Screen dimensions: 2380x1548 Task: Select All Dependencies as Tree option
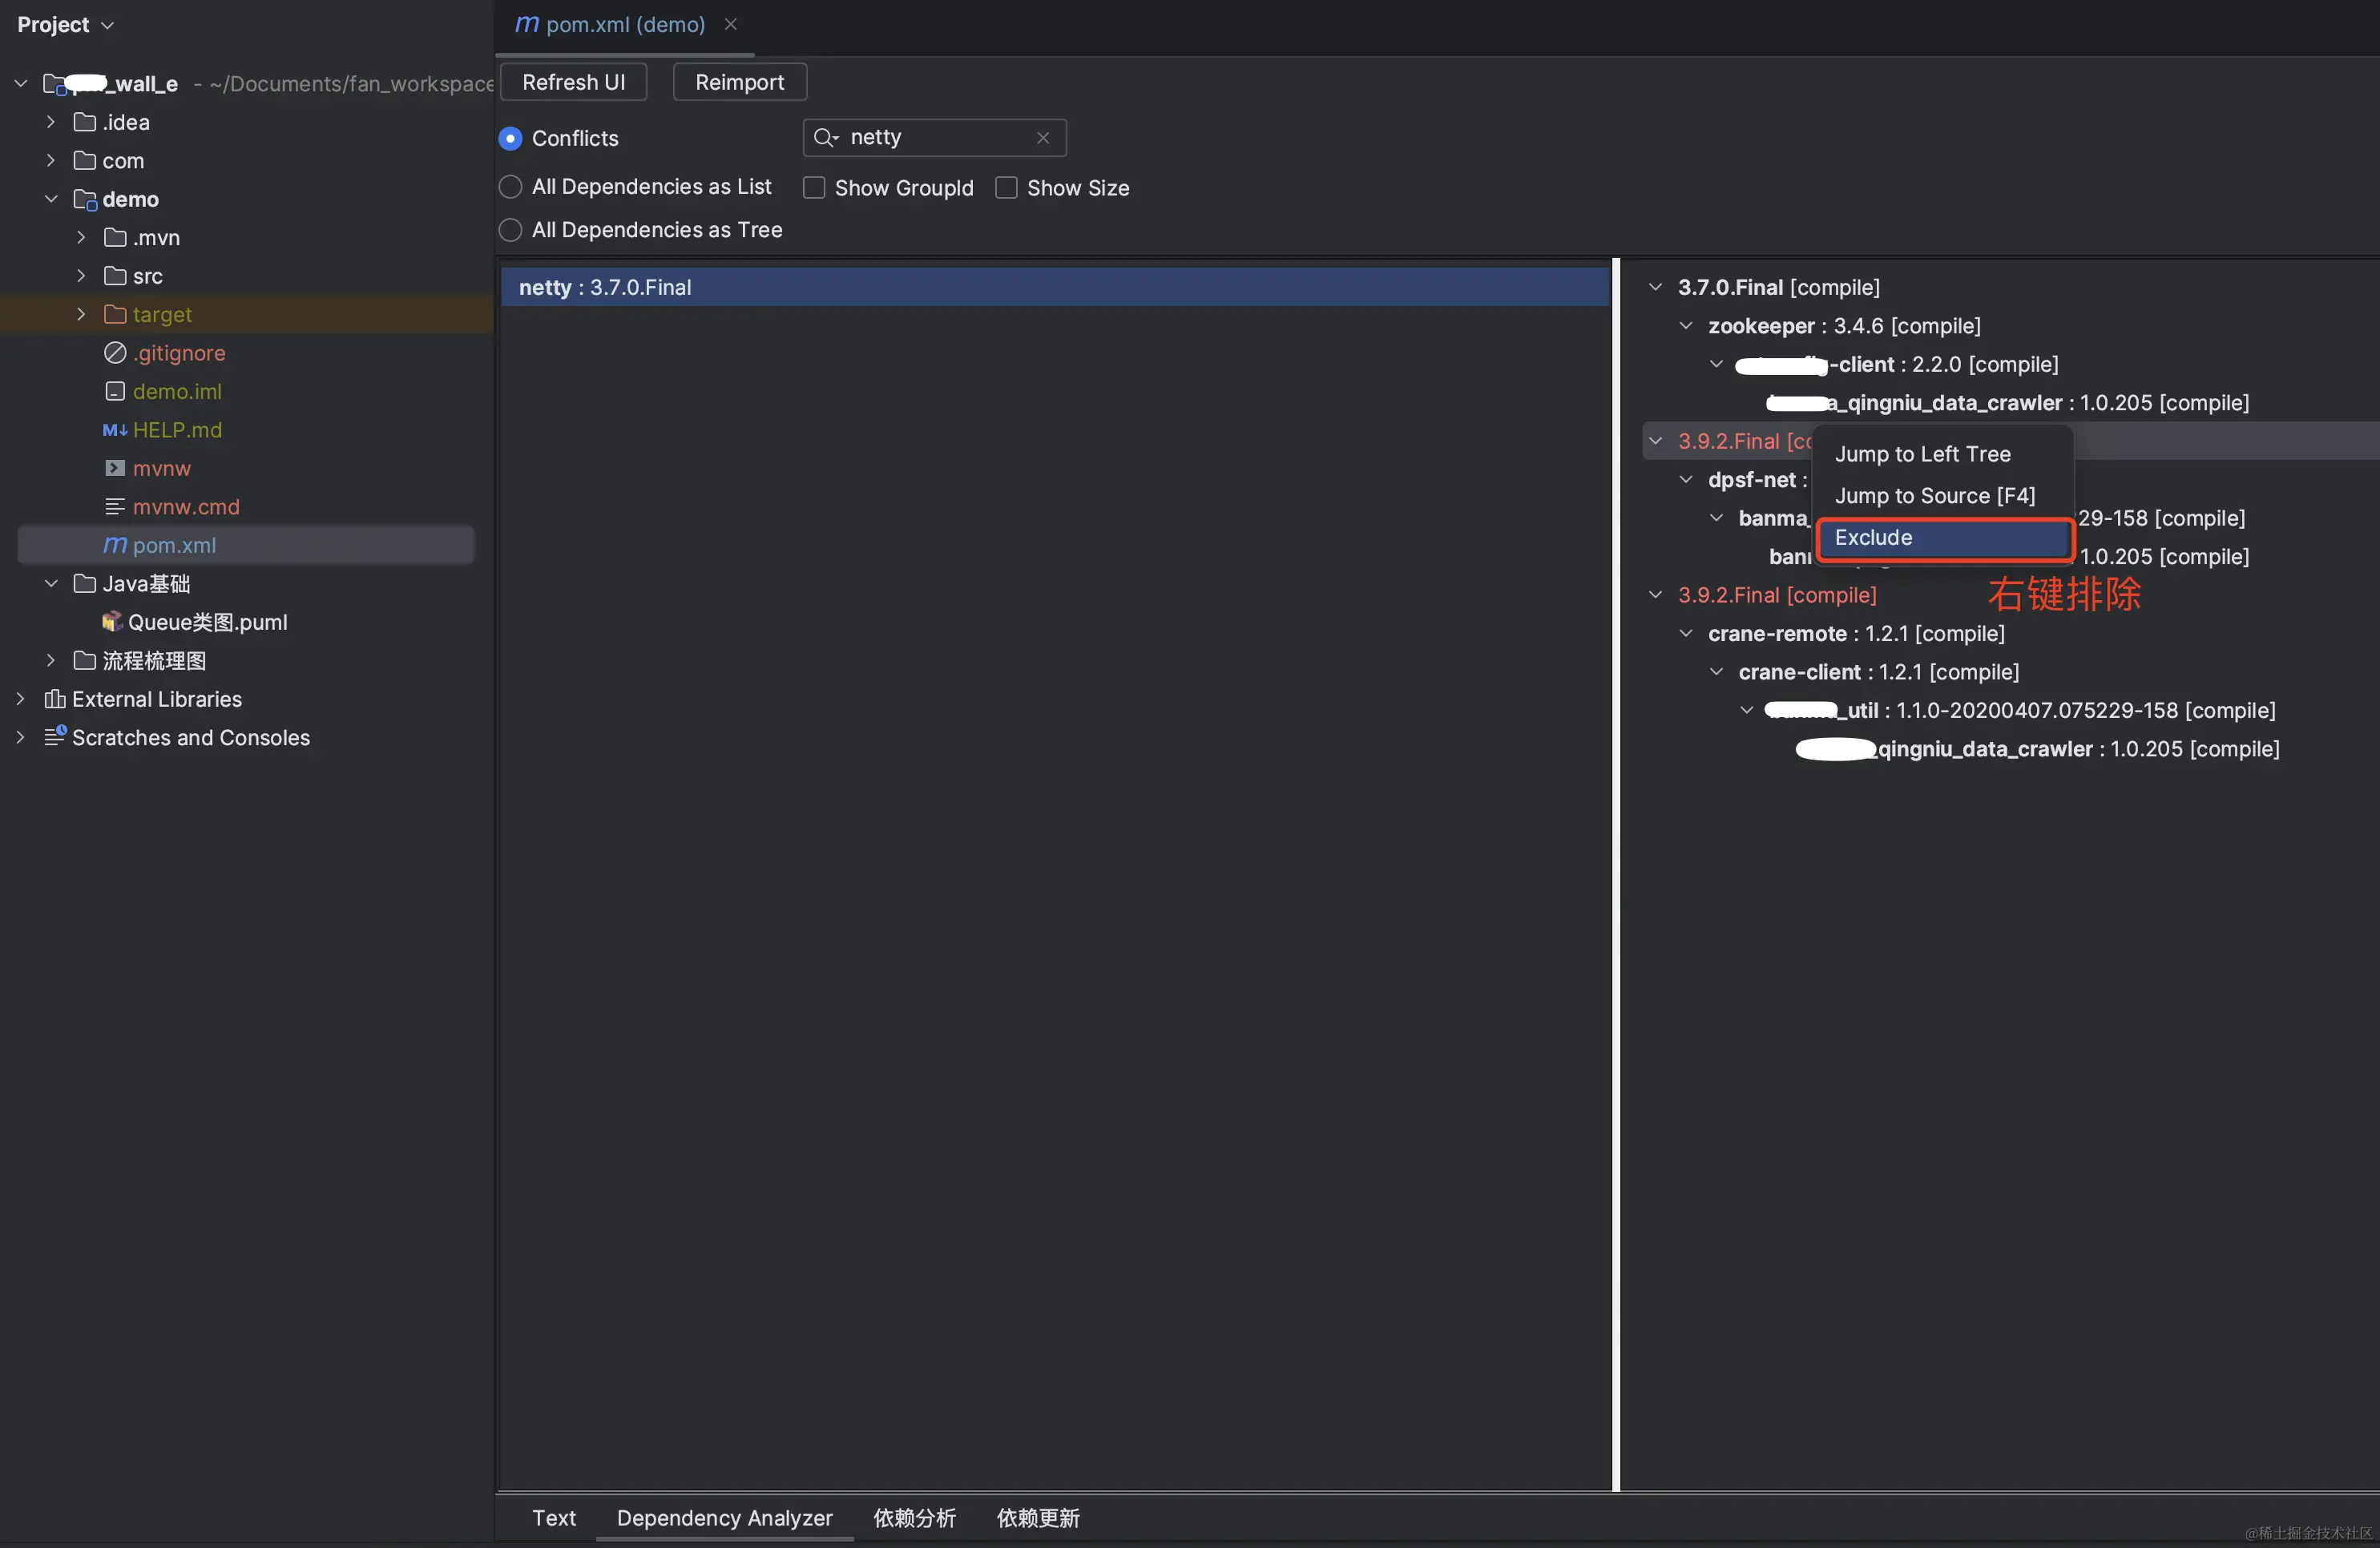511,230
